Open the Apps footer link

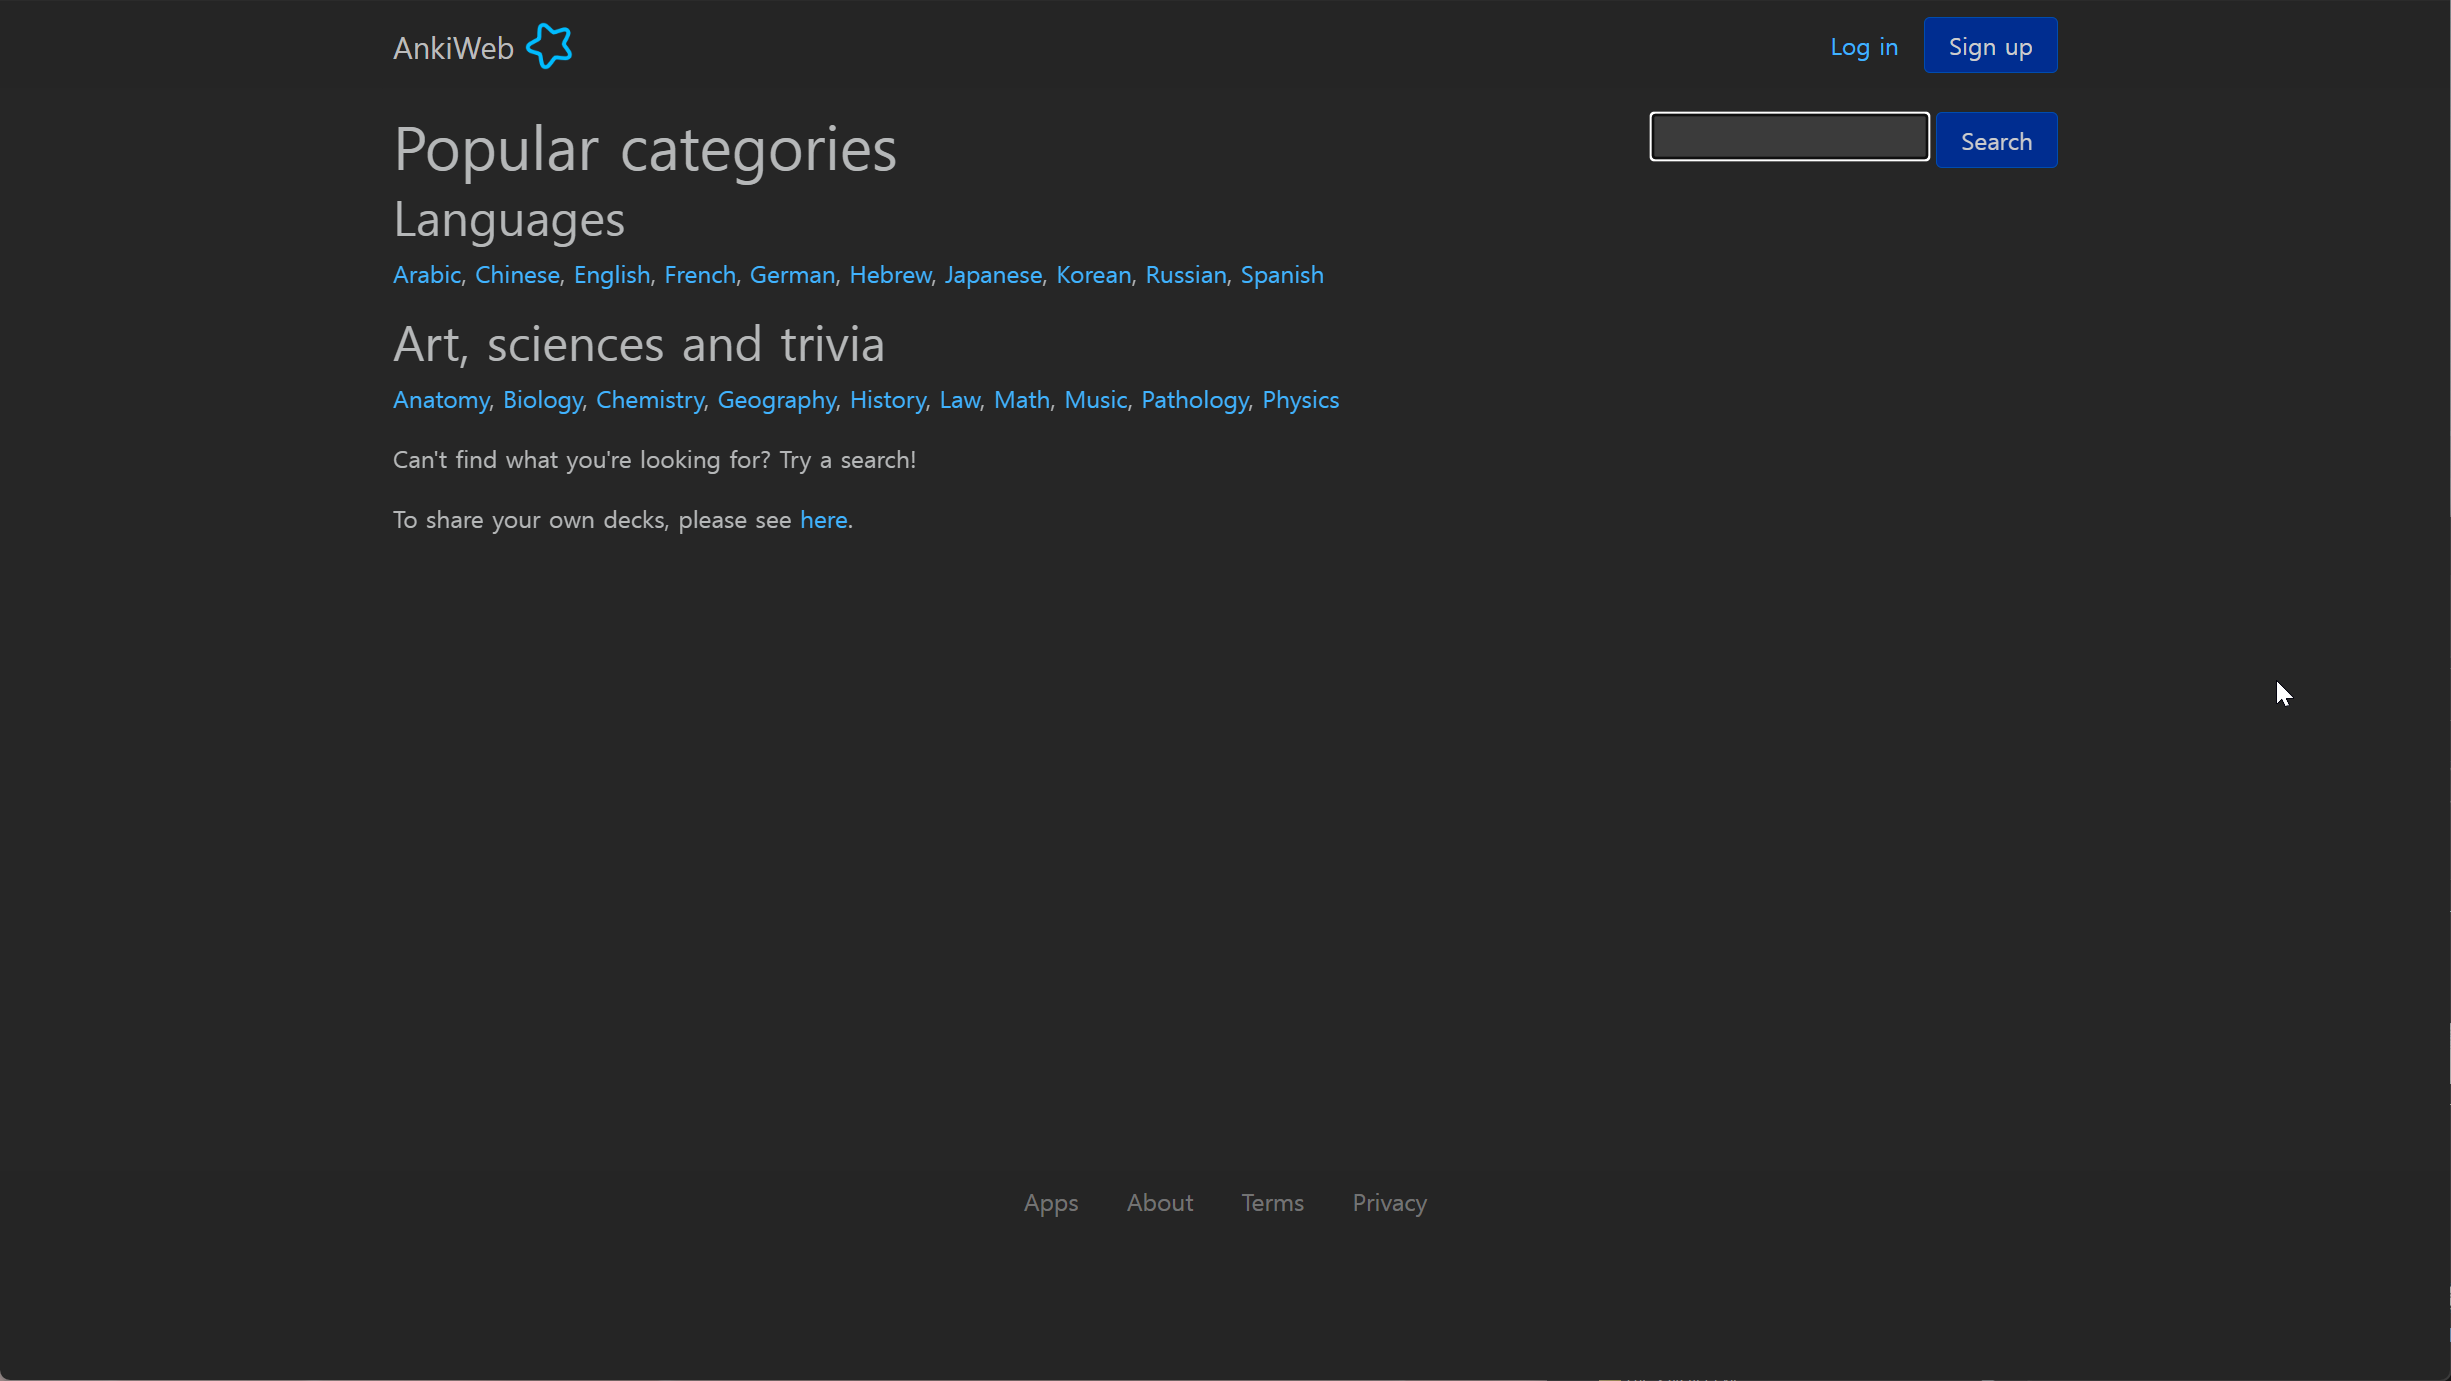(x=1051, y=1203)
